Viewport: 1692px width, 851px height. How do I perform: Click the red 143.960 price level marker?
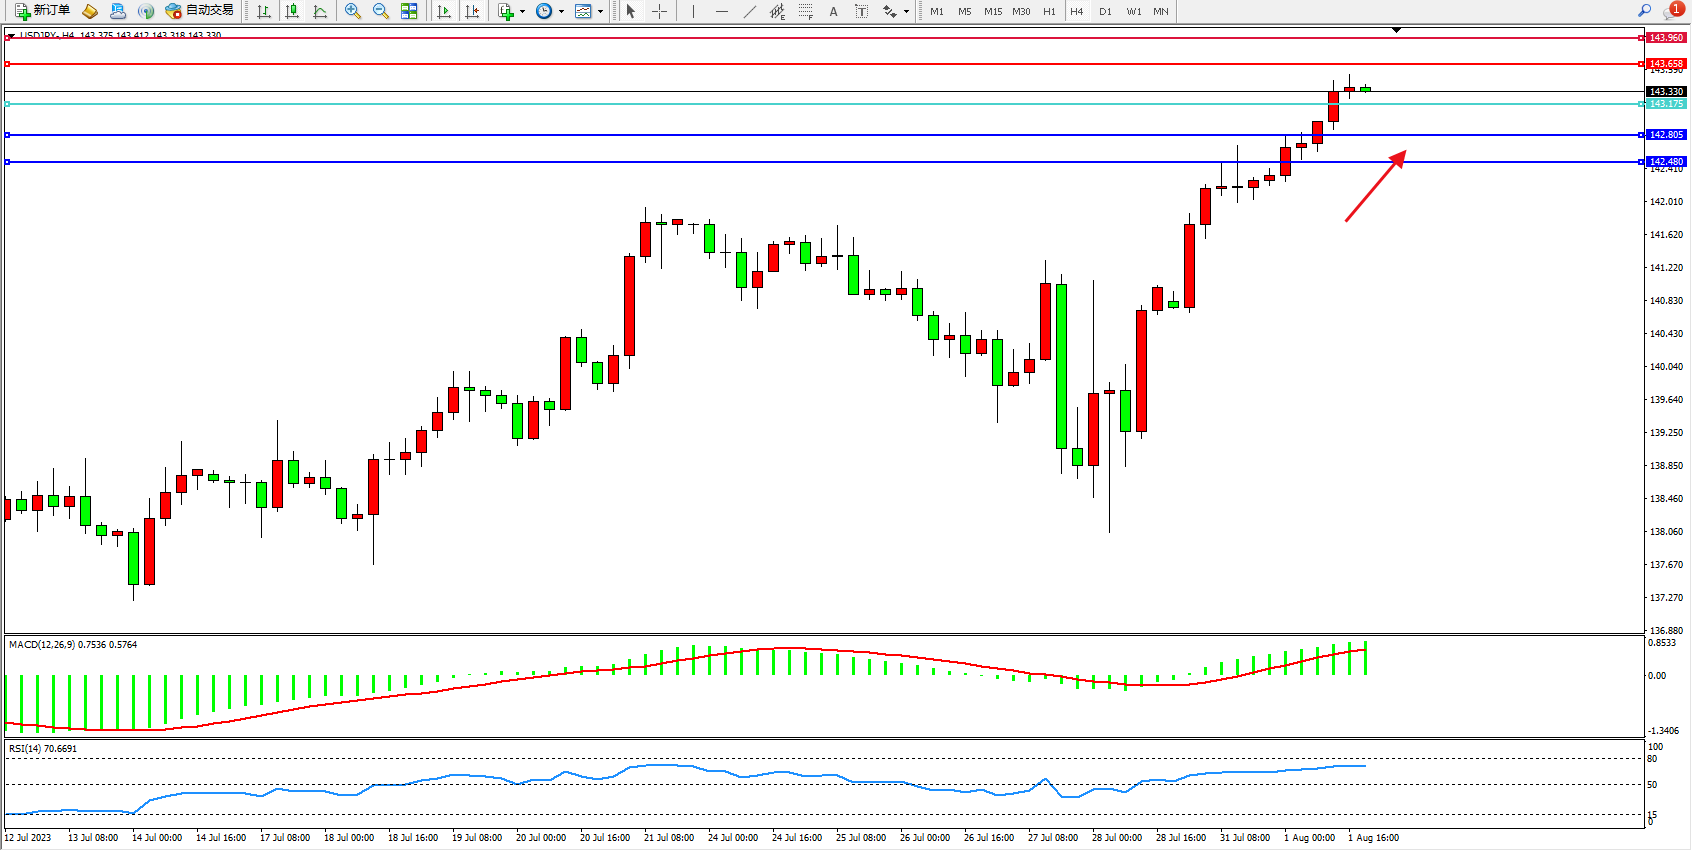pos(1666,38)
